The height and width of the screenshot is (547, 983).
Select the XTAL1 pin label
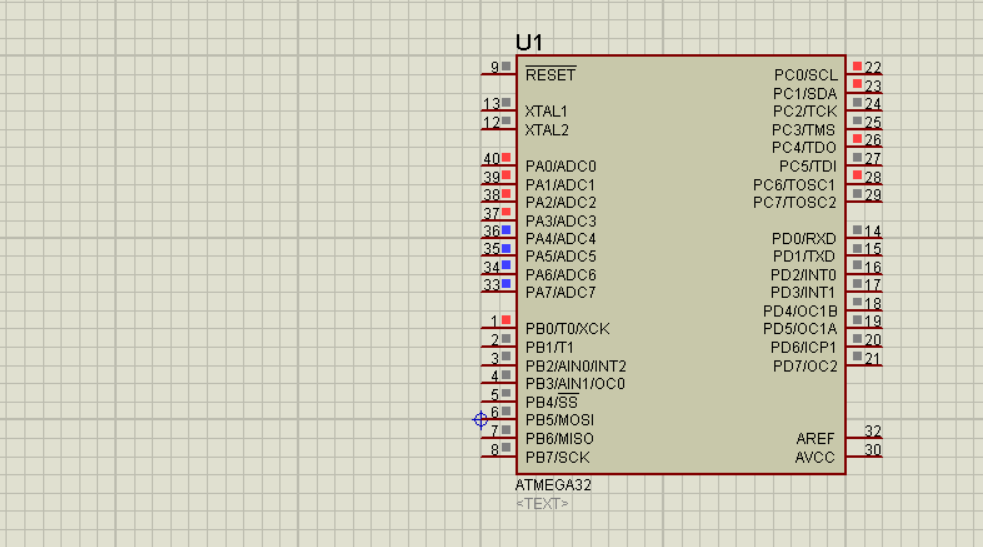click(545, 111)
